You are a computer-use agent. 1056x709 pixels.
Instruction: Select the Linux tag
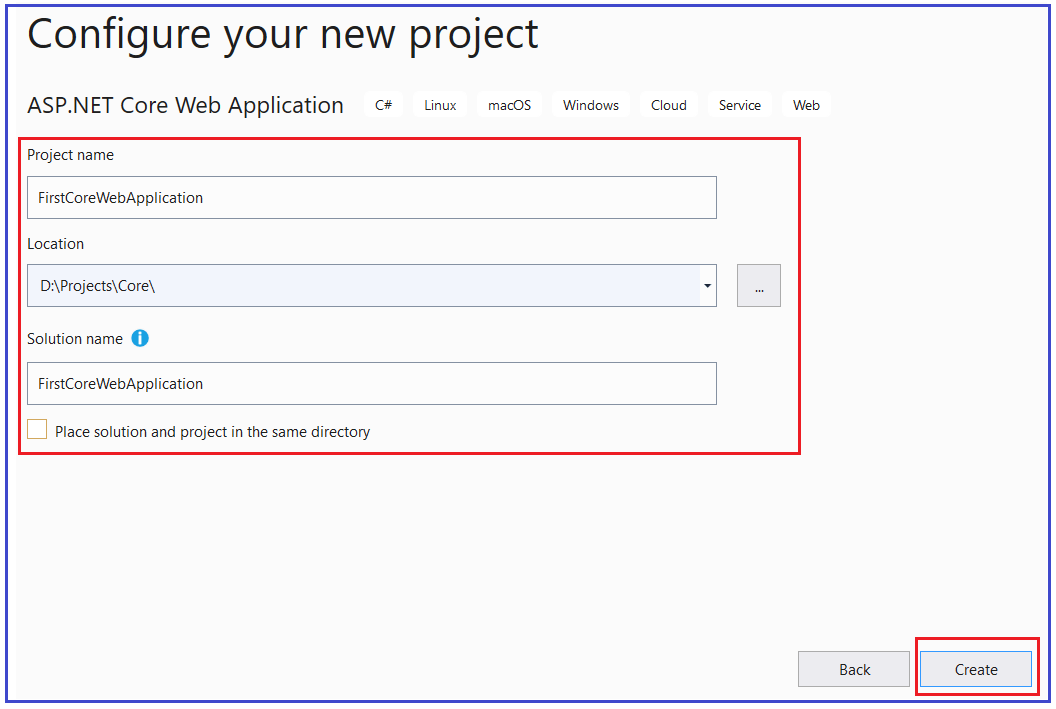pos(440,105)
